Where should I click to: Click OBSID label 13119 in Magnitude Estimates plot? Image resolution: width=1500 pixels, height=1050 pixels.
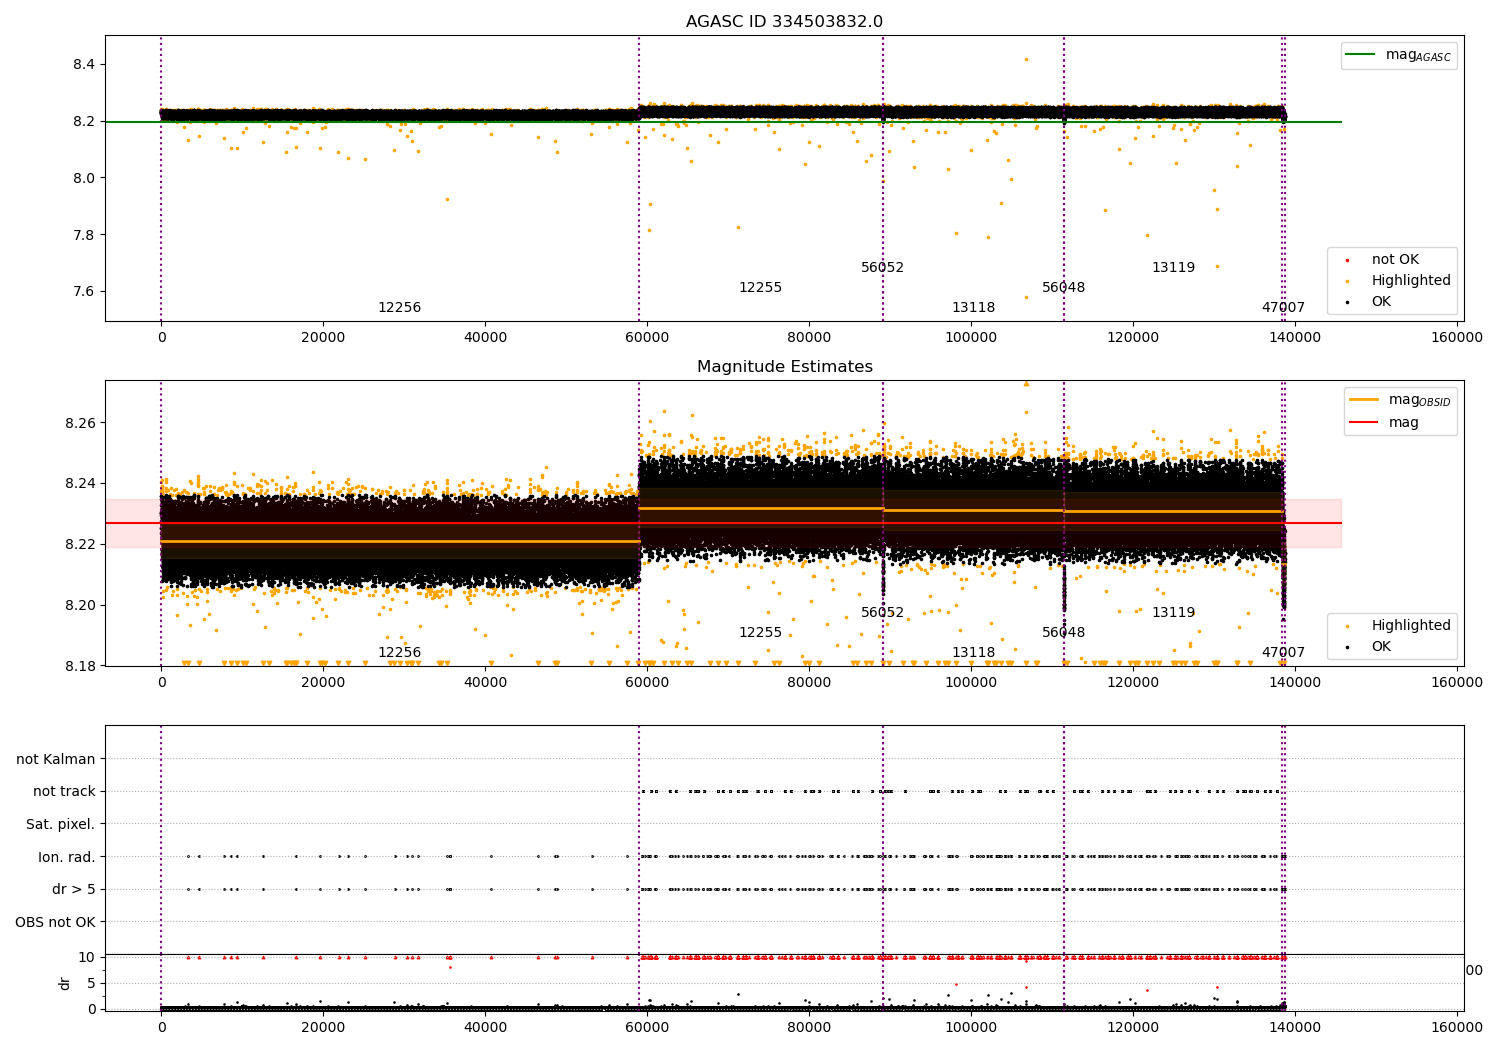point(1173,613)
